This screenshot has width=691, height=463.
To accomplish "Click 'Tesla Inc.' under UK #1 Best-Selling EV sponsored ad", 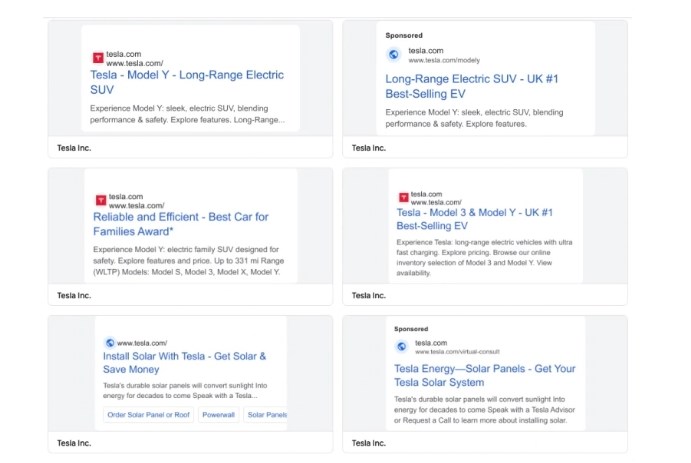I will point(368,148).
